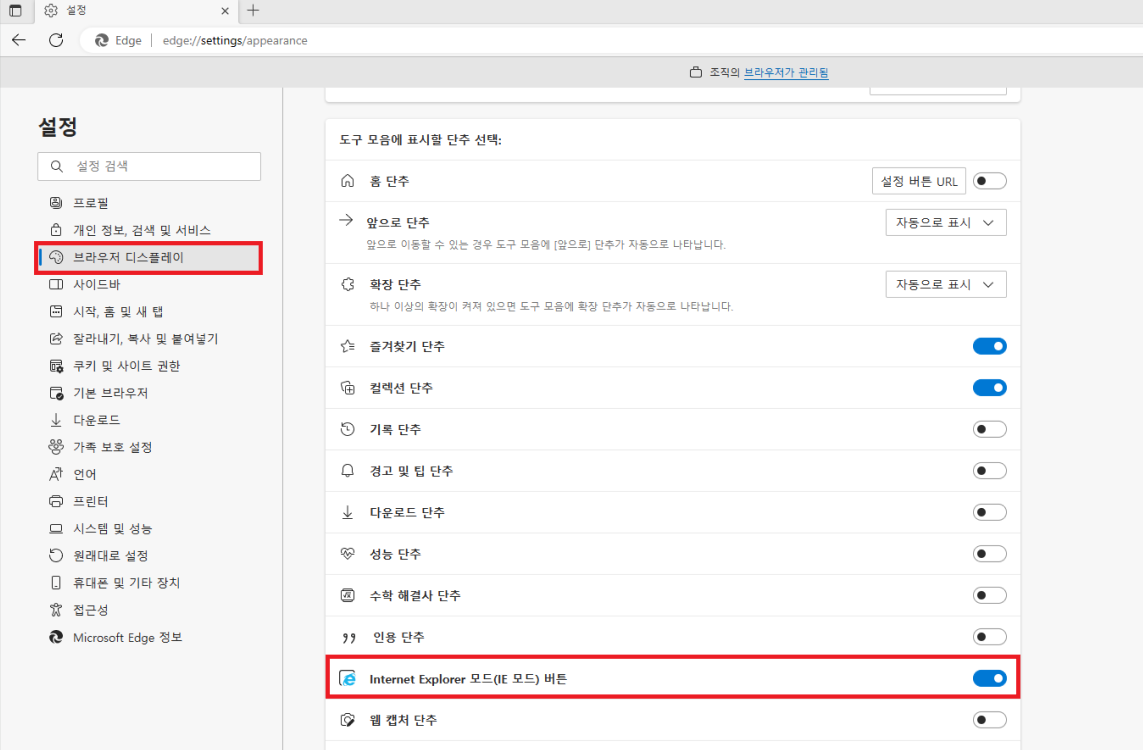This screenshot has width=1143, height=750.
Task: Click the 휴대폰 및 기타 장치 icon
Action: point(56,582)
